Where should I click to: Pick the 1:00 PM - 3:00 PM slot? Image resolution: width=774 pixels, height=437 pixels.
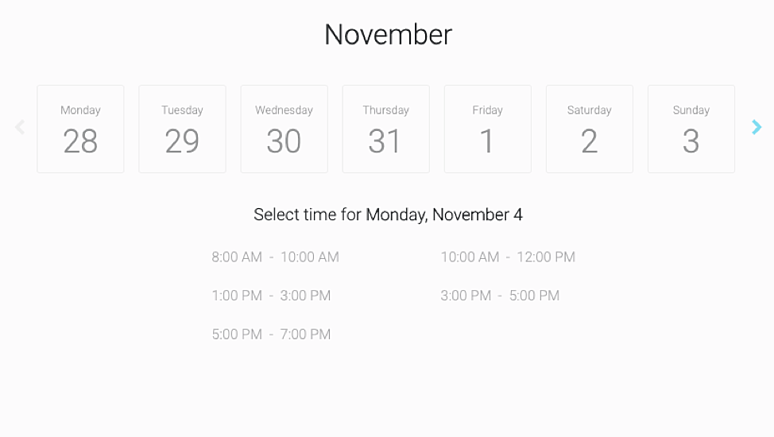(271, 295)
